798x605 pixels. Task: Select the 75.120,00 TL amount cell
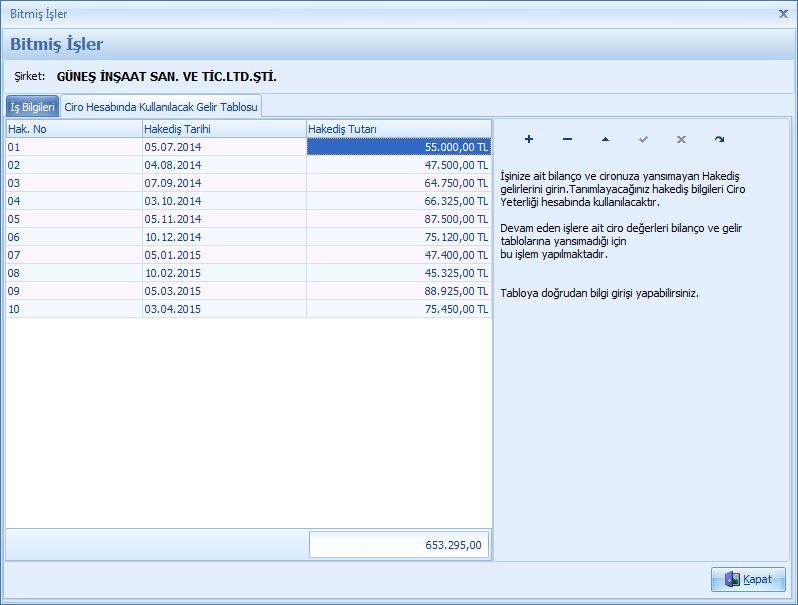pyautogui.click(x=398, y=237)
